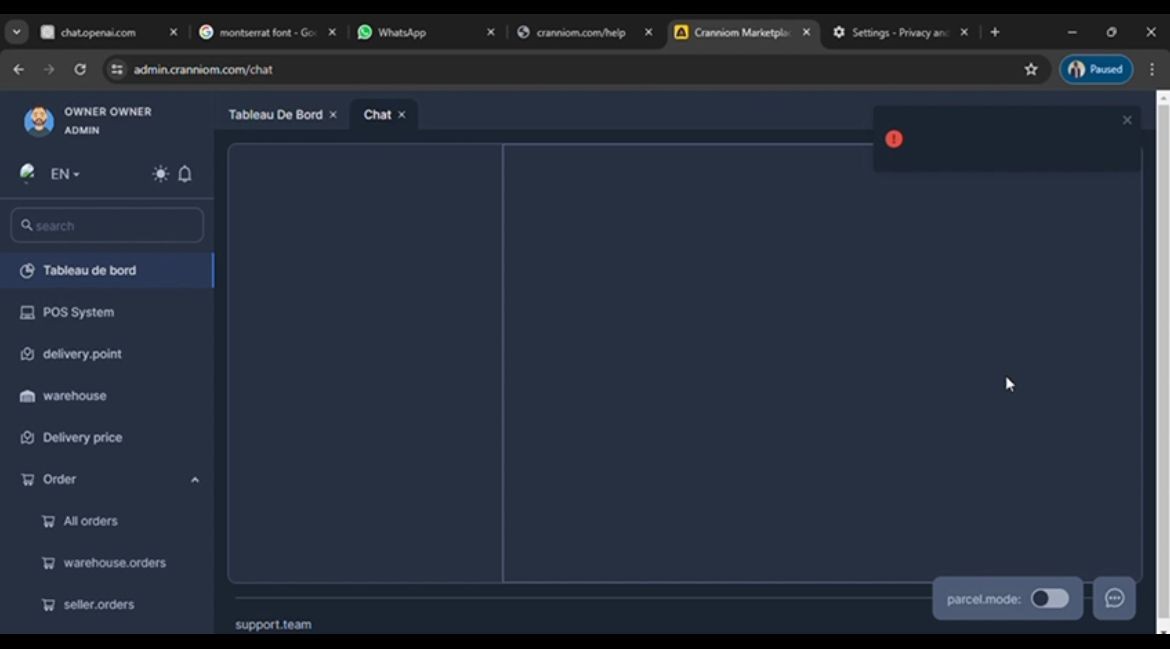Switch to the cranniom.com/help browser tab
The image size is (1170, 649).
click(x=581, y=32)
